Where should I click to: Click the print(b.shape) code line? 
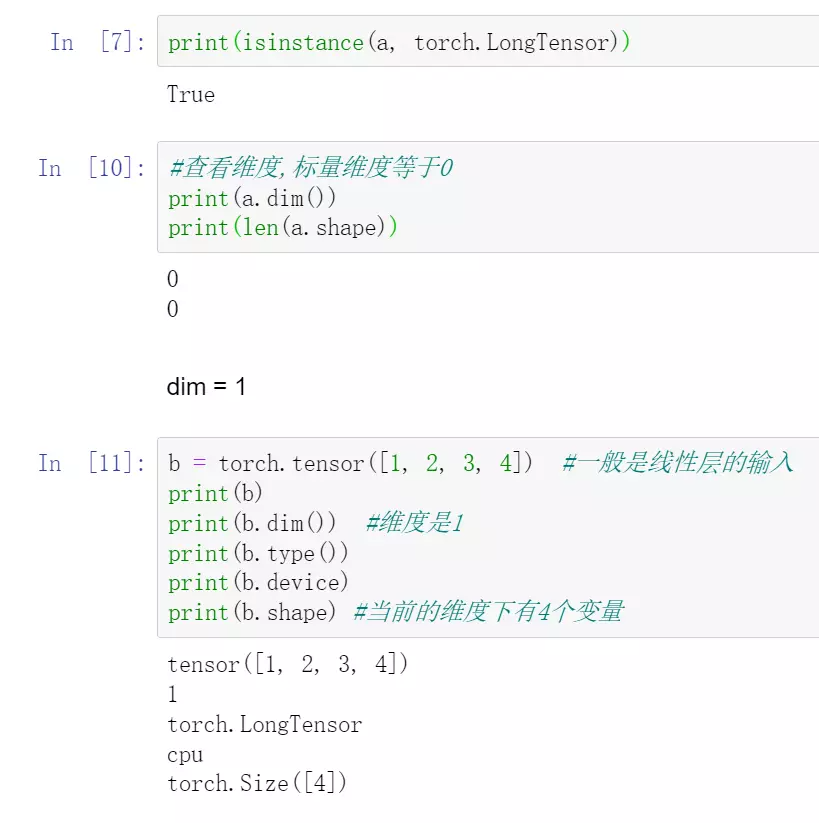coord(252,613)
